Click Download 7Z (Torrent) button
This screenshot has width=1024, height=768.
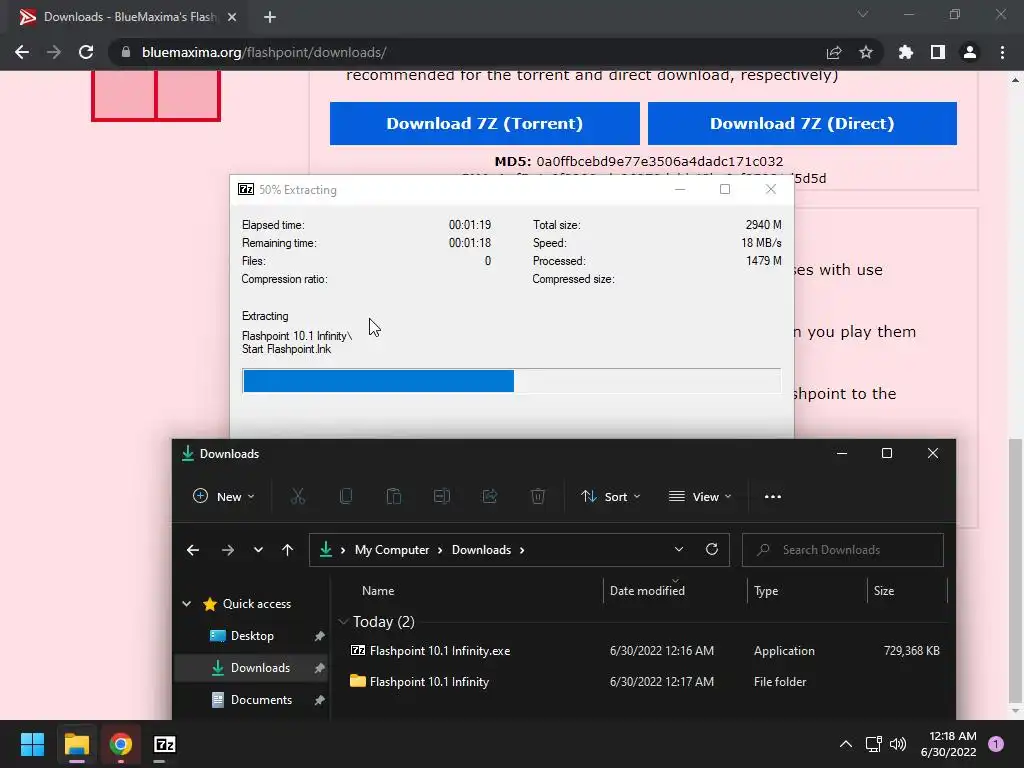tap(485, 123)
